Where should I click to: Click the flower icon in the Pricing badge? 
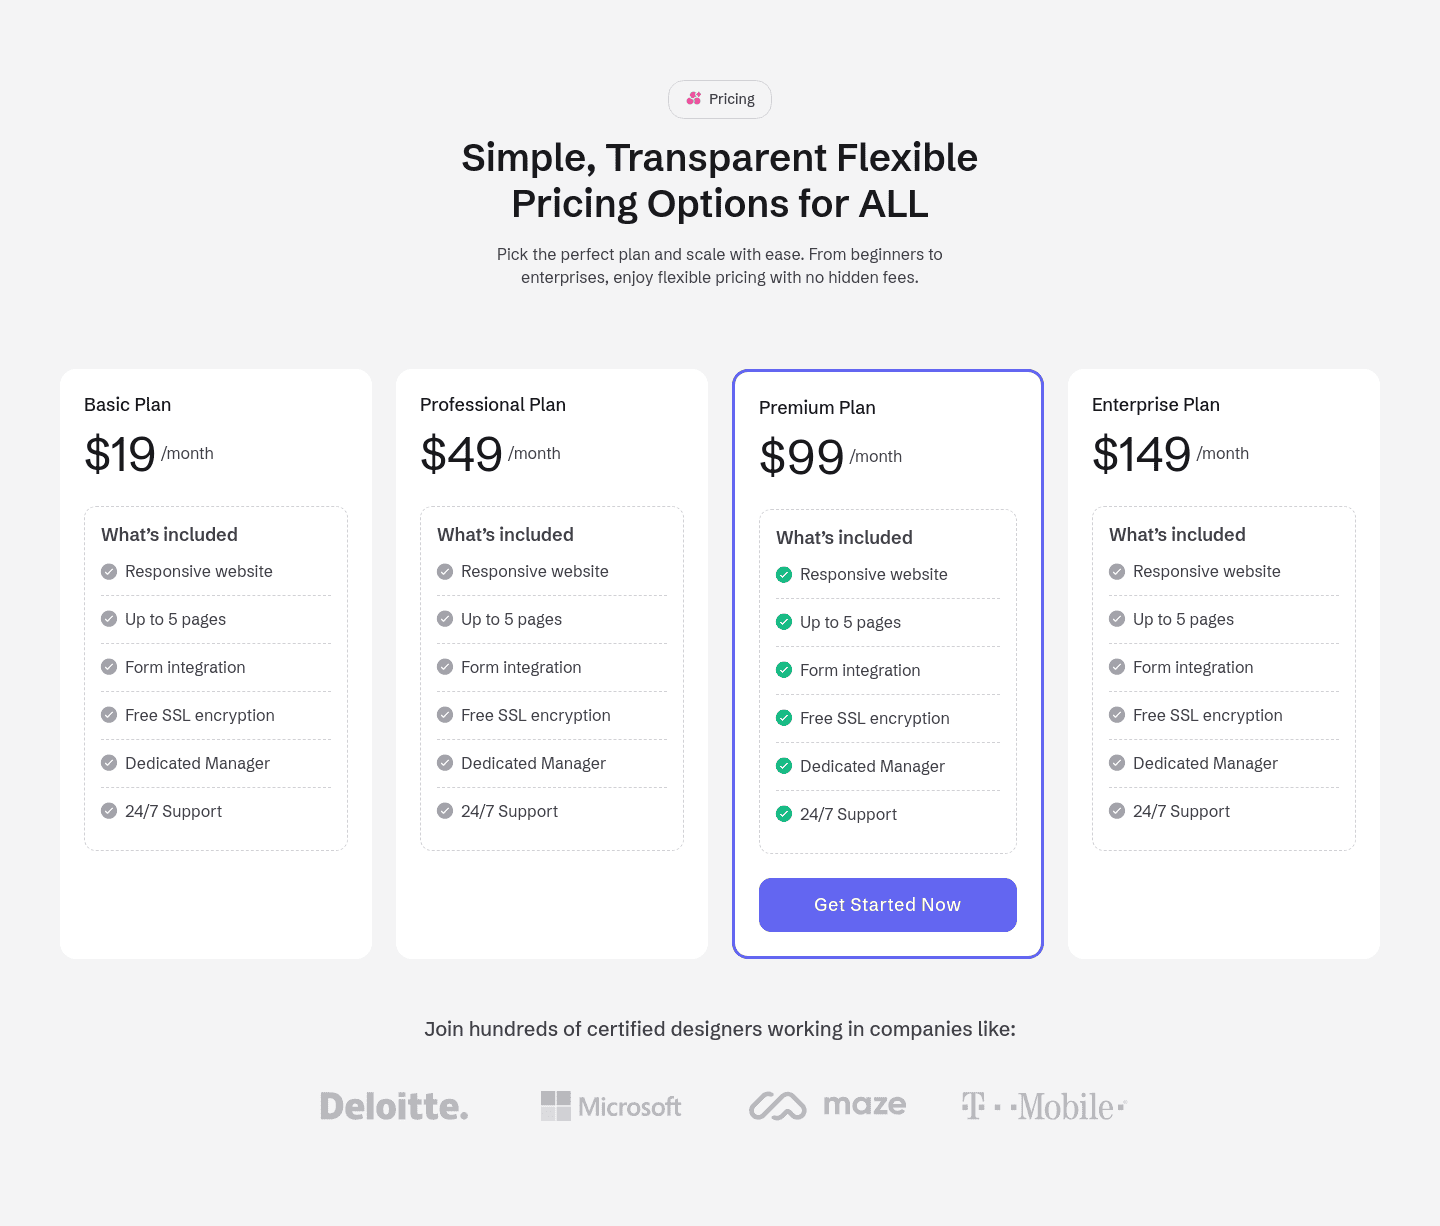point(693,99)
